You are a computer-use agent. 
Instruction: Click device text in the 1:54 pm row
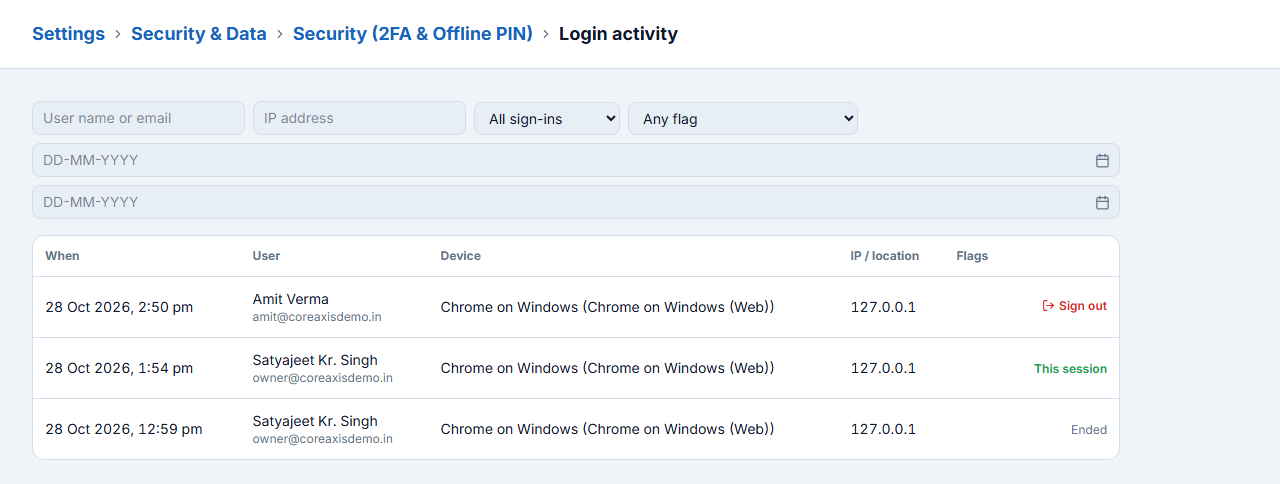pos(607,368)
